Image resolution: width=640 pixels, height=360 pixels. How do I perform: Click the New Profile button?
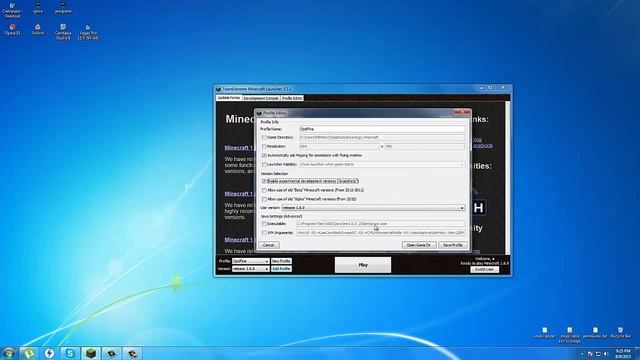[281, 261]
